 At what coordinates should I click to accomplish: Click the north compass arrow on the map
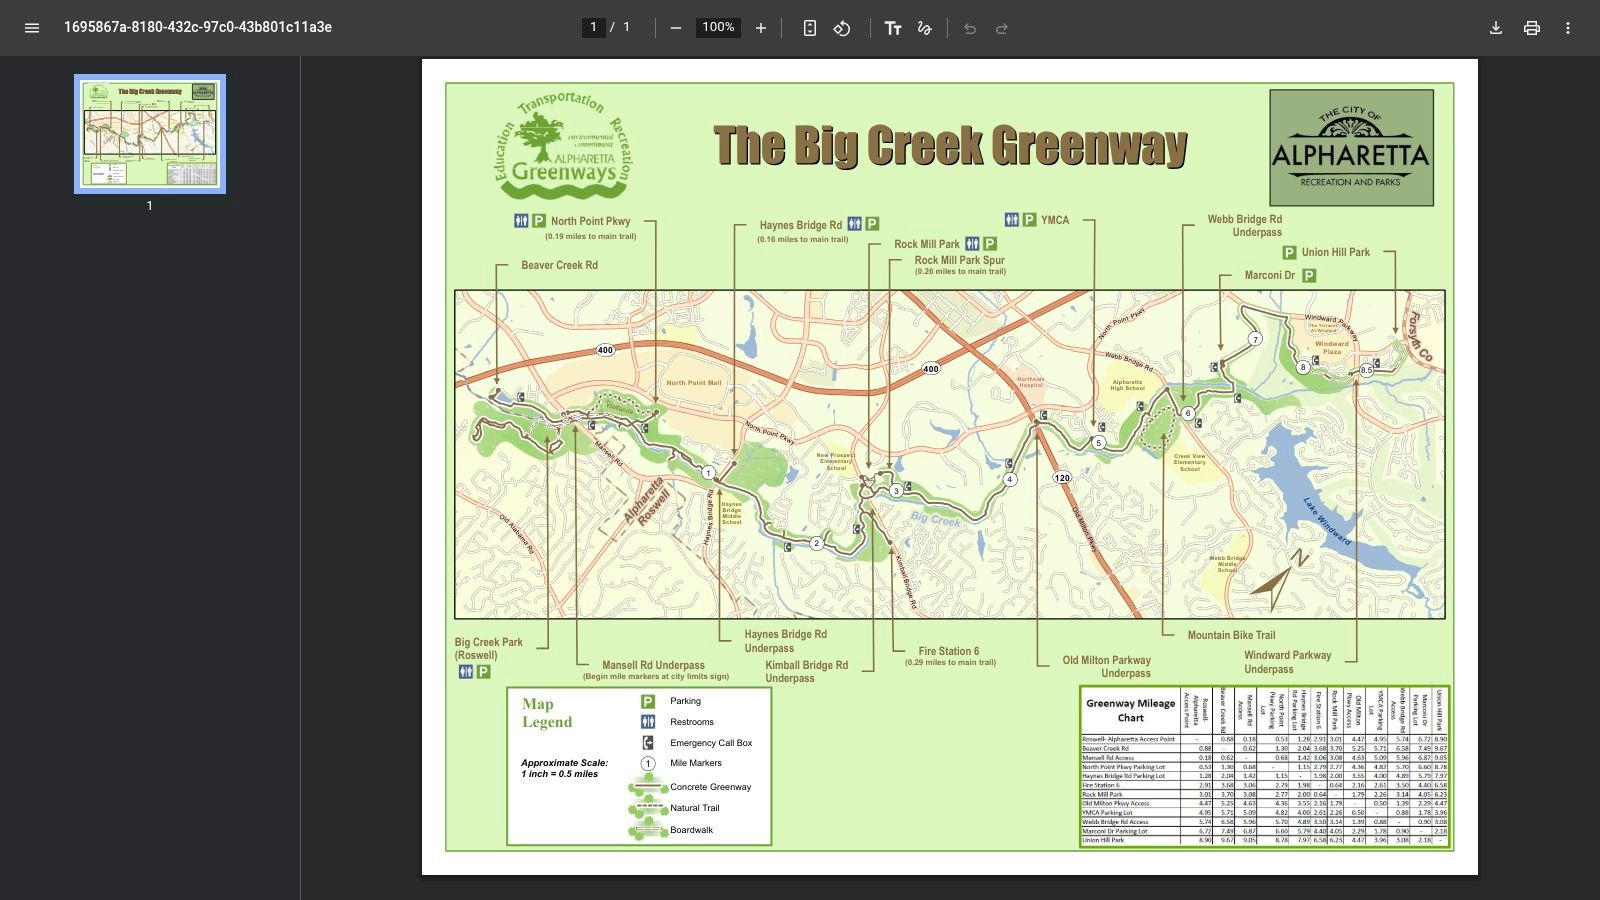pos(1279,579)
